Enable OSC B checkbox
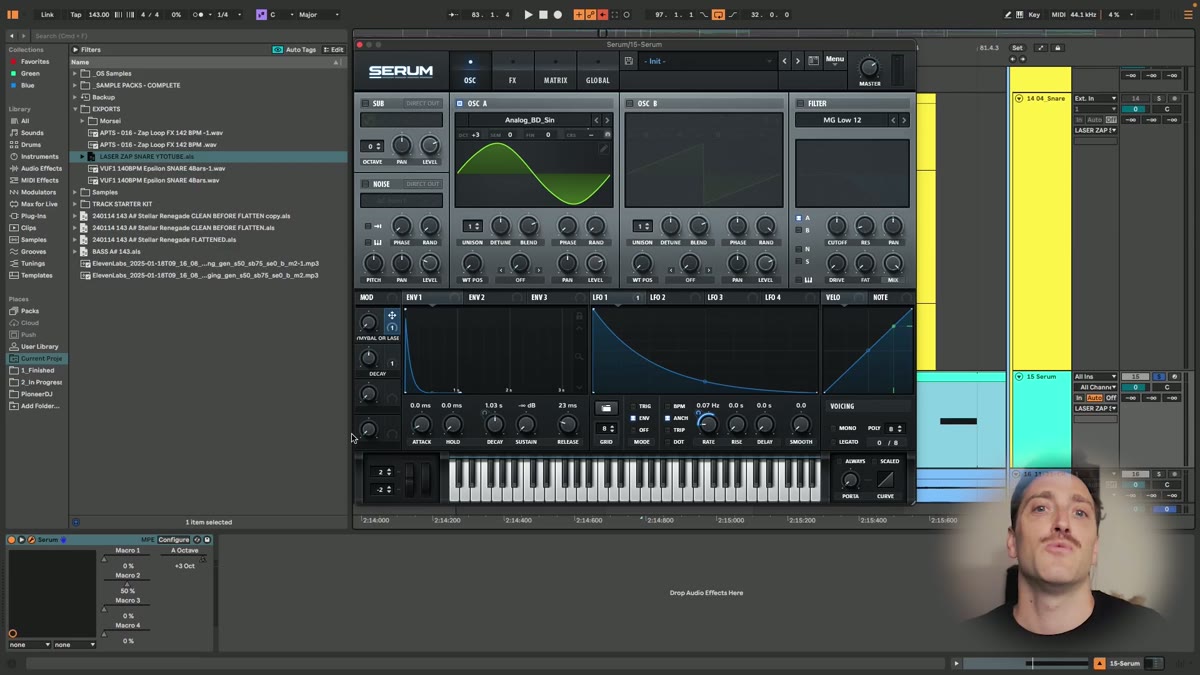The width and height of the screenshot is (1200, 675). (x=630, y=104)
